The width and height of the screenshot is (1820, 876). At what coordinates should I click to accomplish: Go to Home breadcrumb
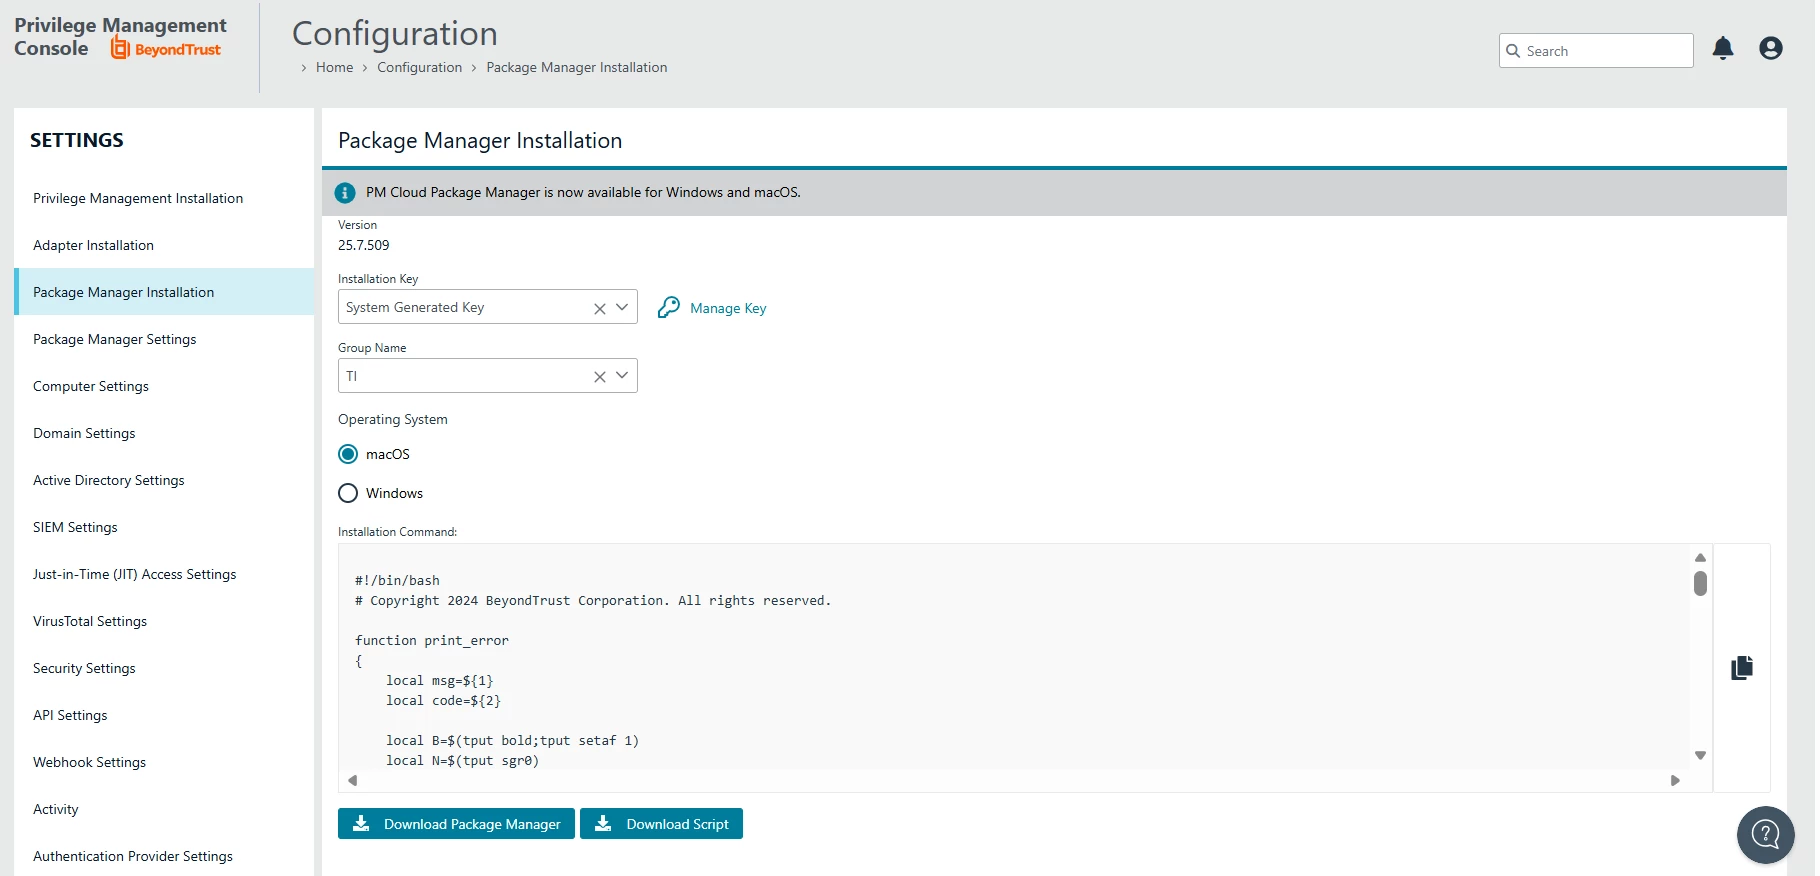click(334, 67)
